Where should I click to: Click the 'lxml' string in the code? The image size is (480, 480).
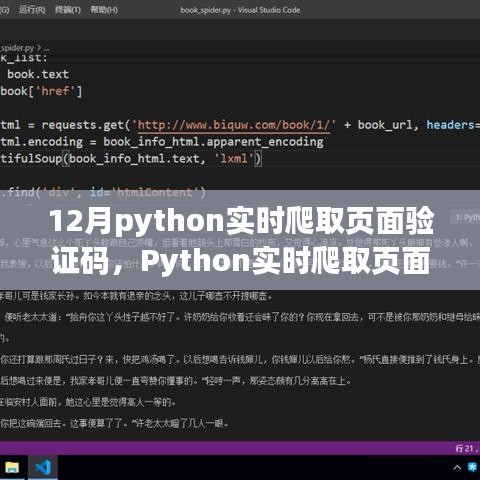[x=234, y=158]
